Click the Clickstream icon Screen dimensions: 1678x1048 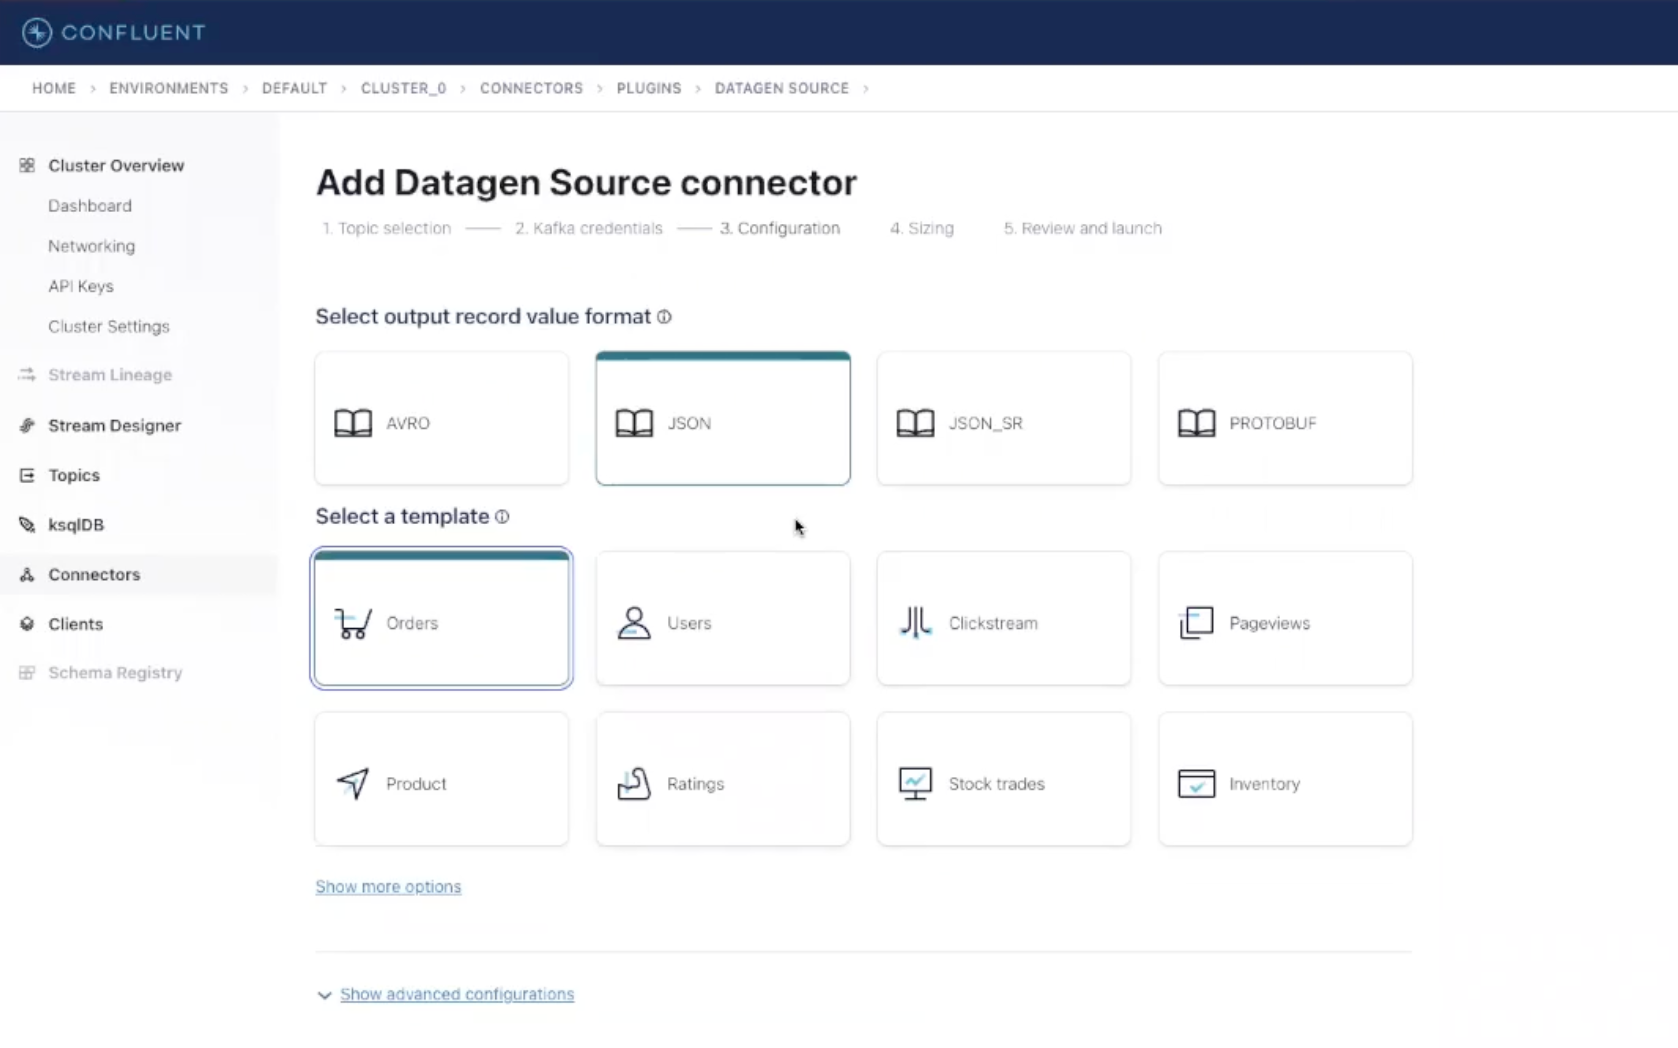915,623
